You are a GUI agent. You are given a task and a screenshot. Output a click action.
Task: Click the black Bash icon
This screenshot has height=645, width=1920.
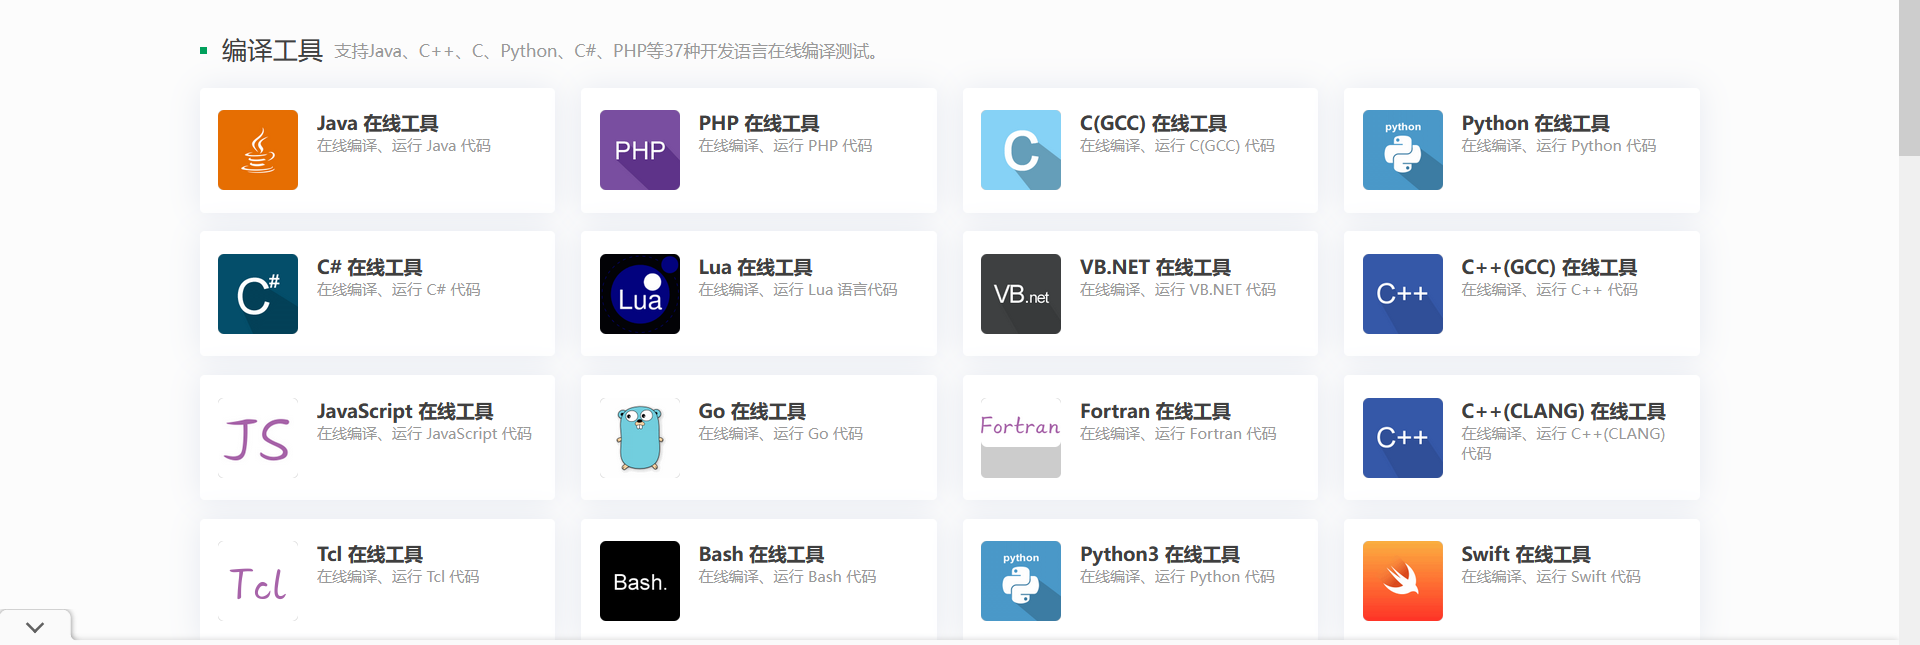click(x=640, y=581)
